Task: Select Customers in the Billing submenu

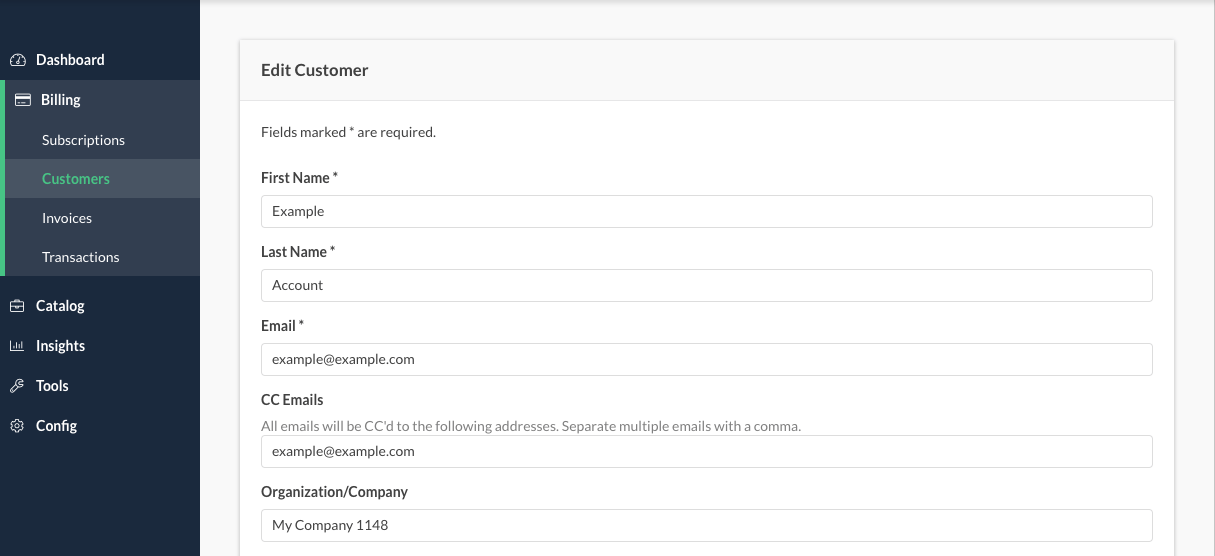Action: pyautogui.click(x=76, y=179)
